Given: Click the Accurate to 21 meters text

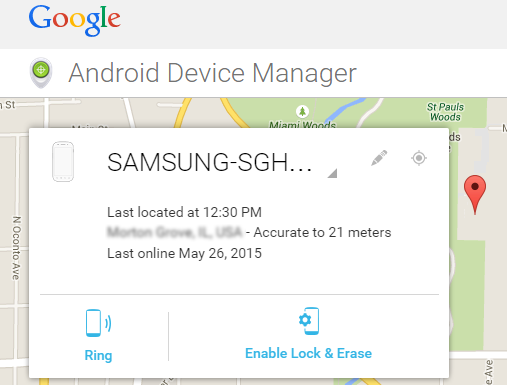Looking at the screenshot, I should click(322, 232).
